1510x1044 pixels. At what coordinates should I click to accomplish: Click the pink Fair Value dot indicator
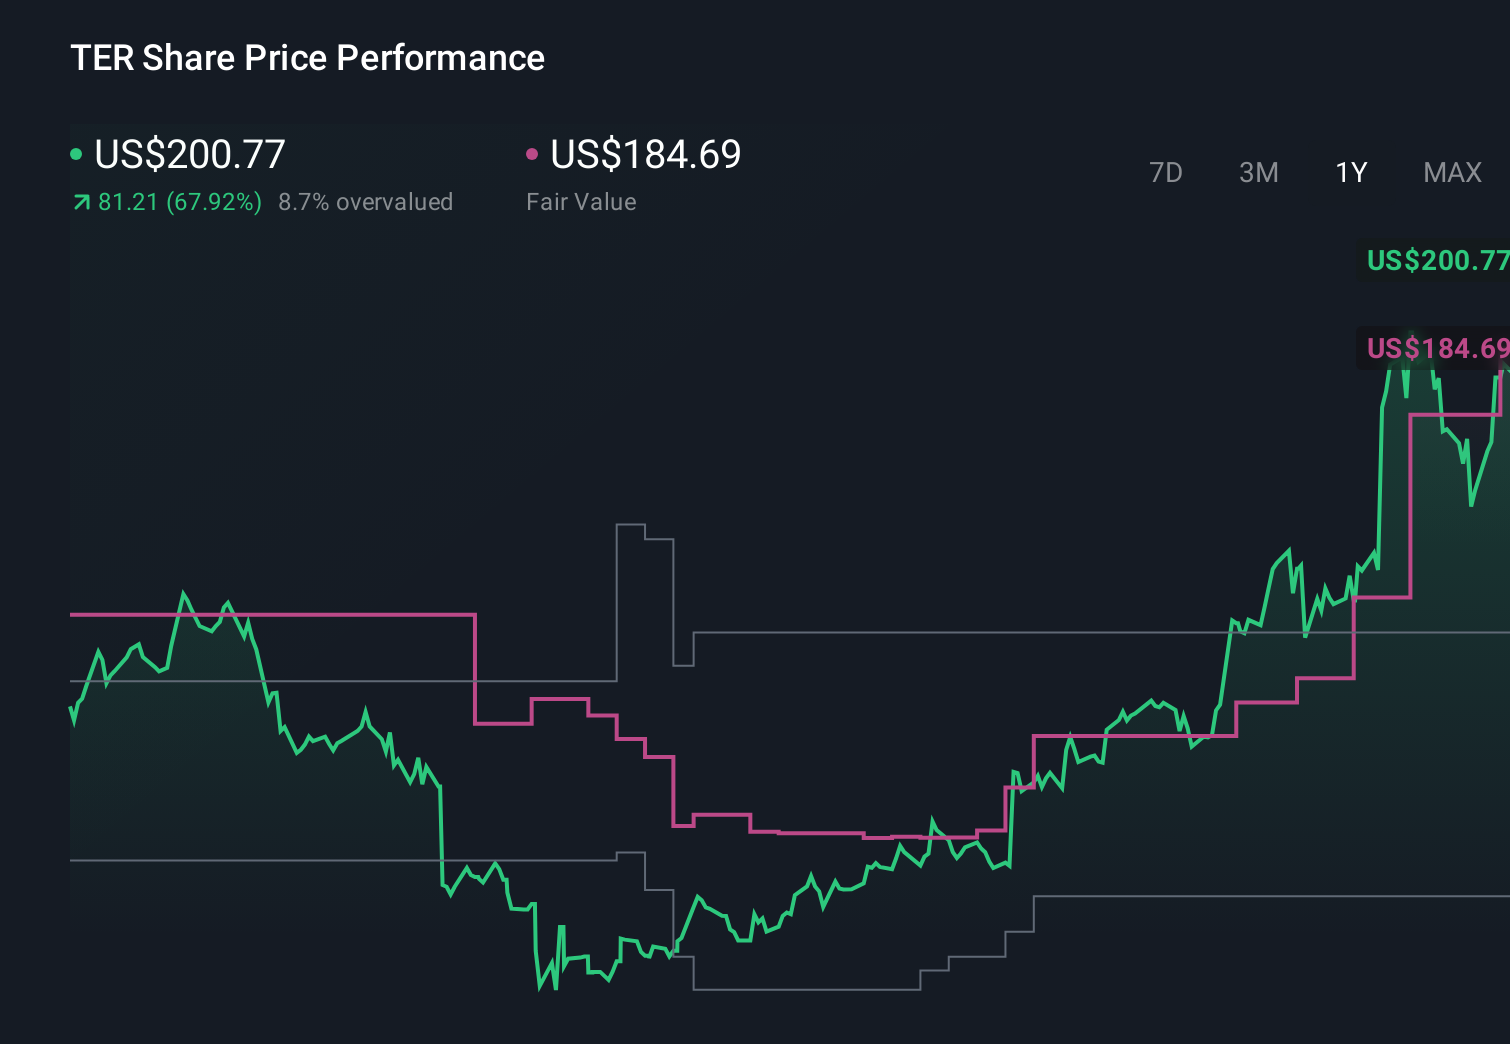(x=532, y=154)
